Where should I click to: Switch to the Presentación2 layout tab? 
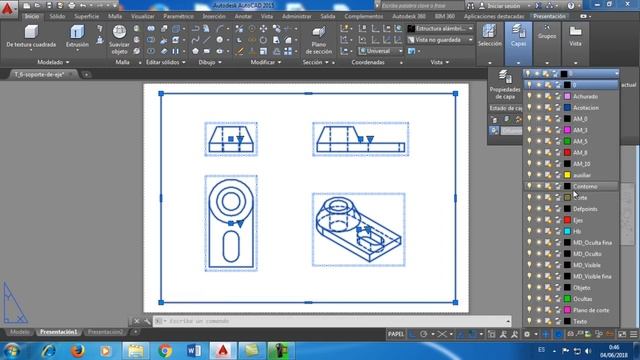tap(105, 332)
